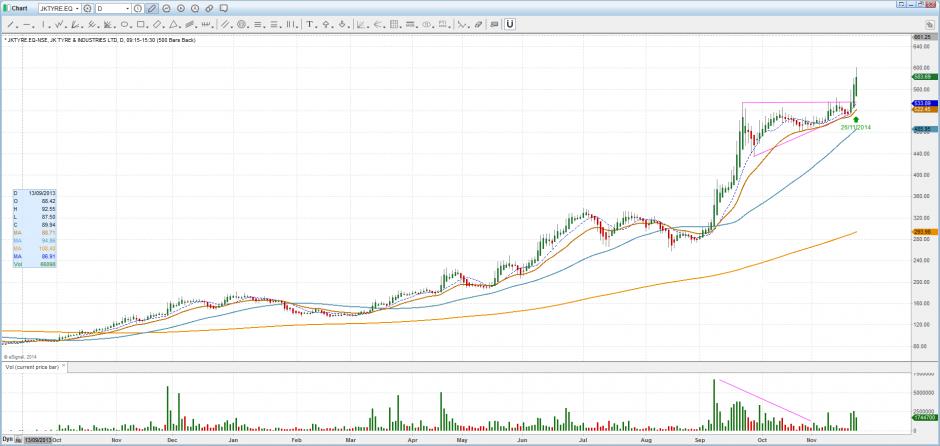Viewport: 940px width, 446px height.
Task: Click the pop-out window button top right
Action: [901, 4]
